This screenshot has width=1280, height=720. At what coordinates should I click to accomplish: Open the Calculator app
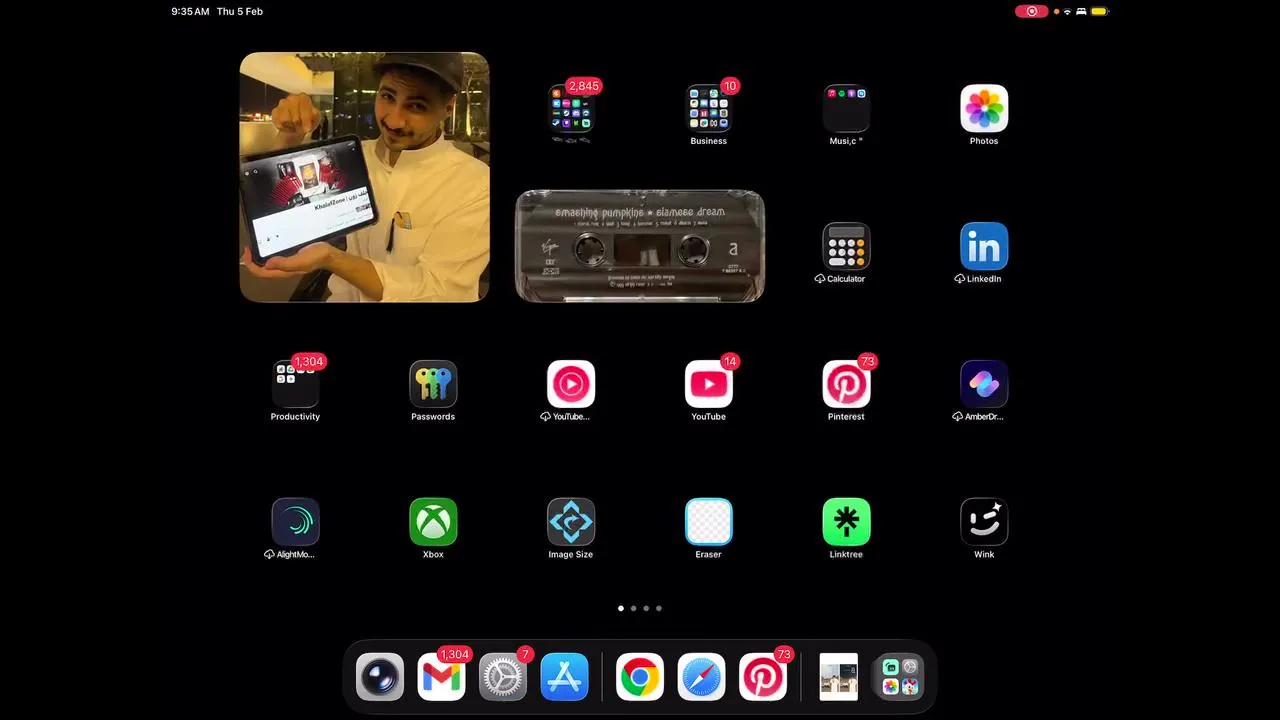846,246
